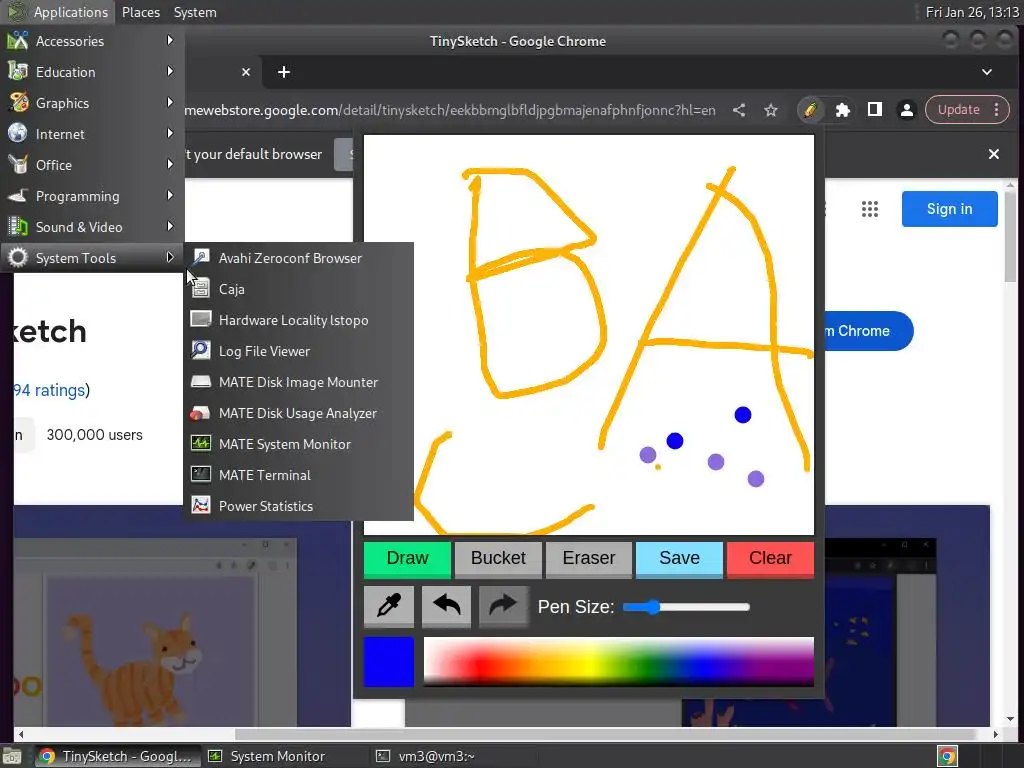
Task: Launch Hardware Locality lstopo
Action: click(x=299, y=320)
